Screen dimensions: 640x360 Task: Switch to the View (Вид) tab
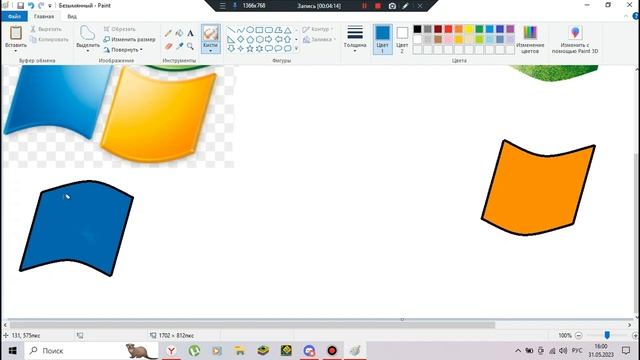point(72,16)
